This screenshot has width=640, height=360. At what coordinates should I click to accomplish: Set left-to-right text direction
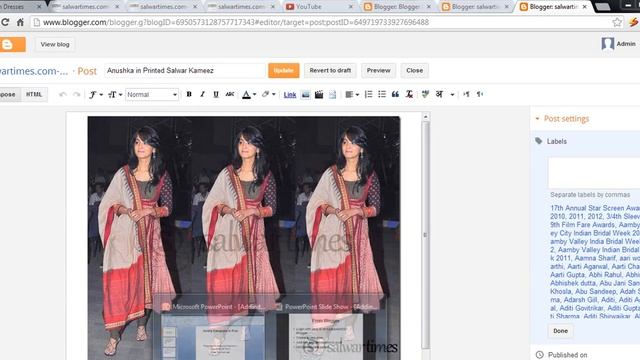tap(466, 94)
